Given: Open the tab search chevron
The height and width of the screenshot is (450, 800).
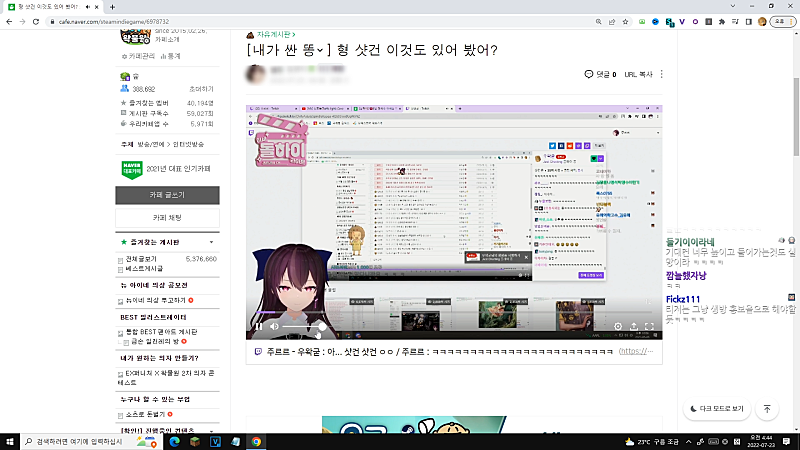Looking at the screenshot, I should [x=733, y=6].
